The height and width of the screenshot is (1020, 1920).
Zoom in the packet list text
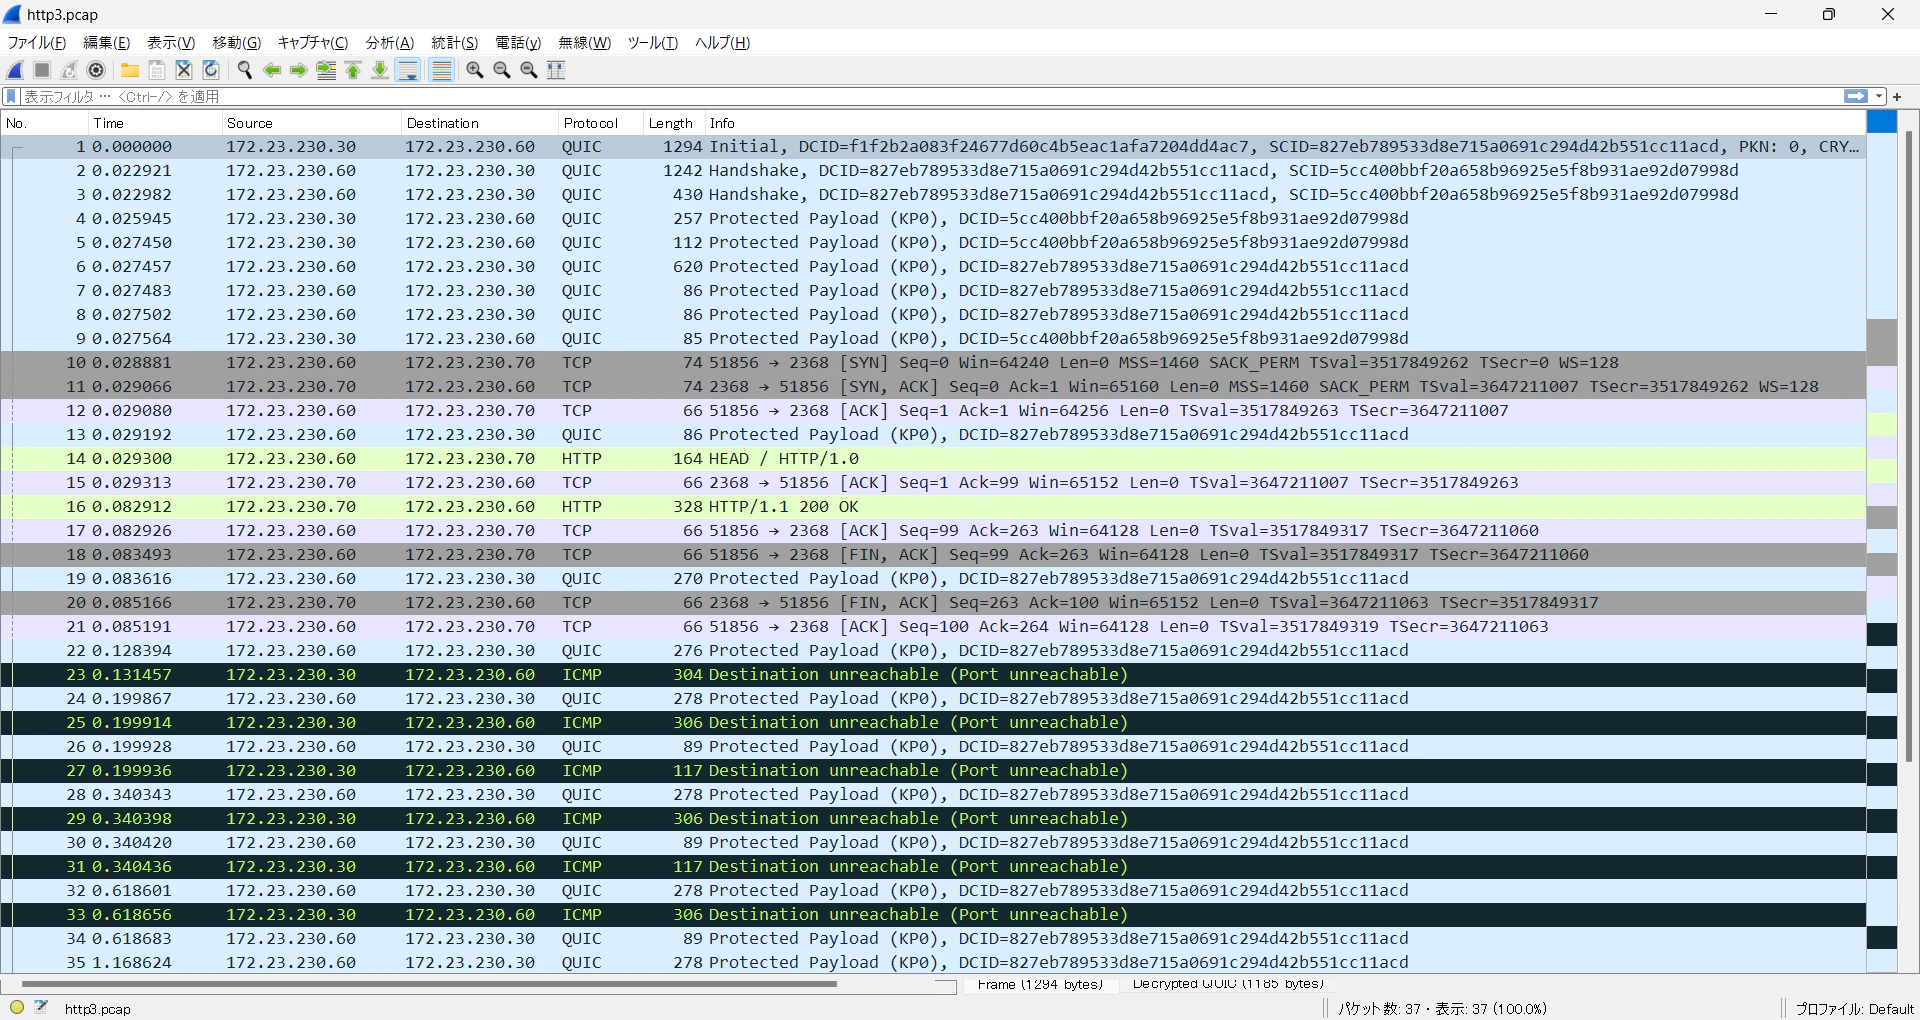(475, 70)
